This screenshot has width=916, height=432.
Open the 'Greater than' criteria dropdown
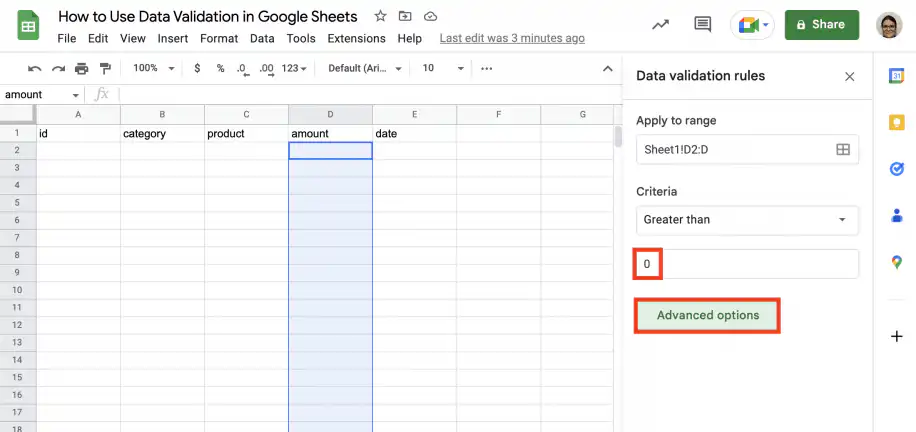pos(747,220)
